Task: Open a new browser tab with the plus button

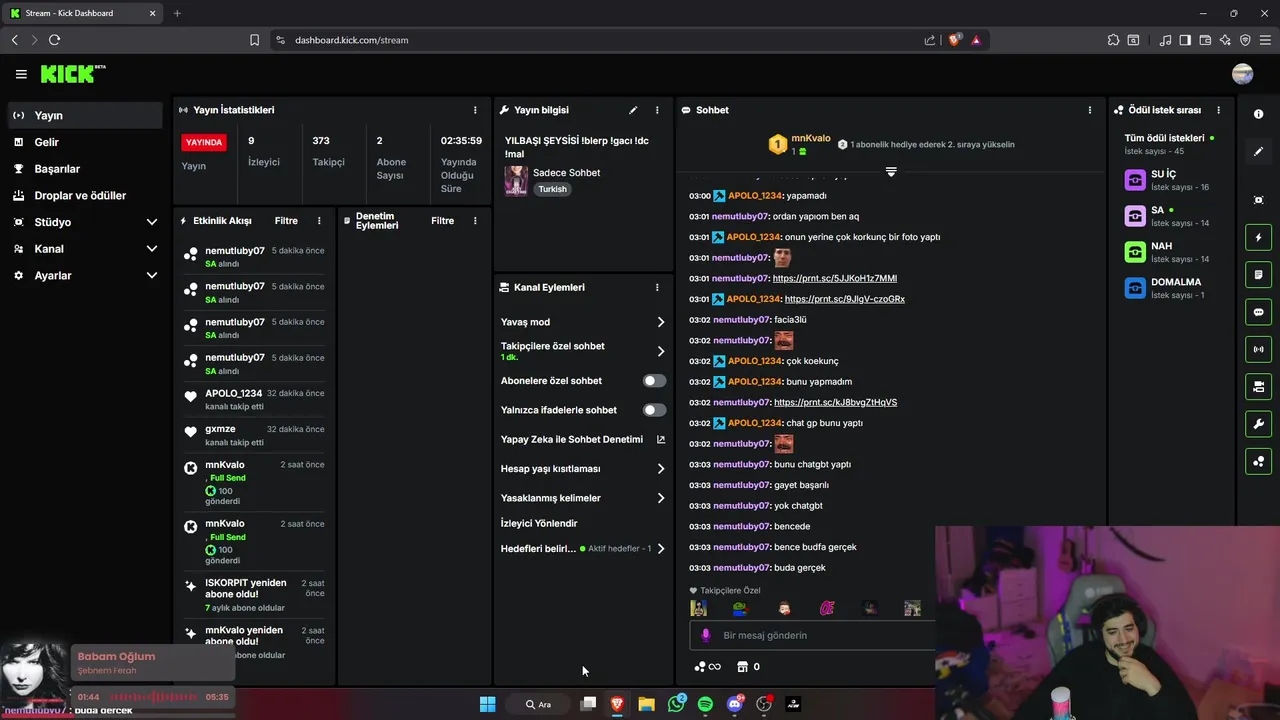Action: 177,13
